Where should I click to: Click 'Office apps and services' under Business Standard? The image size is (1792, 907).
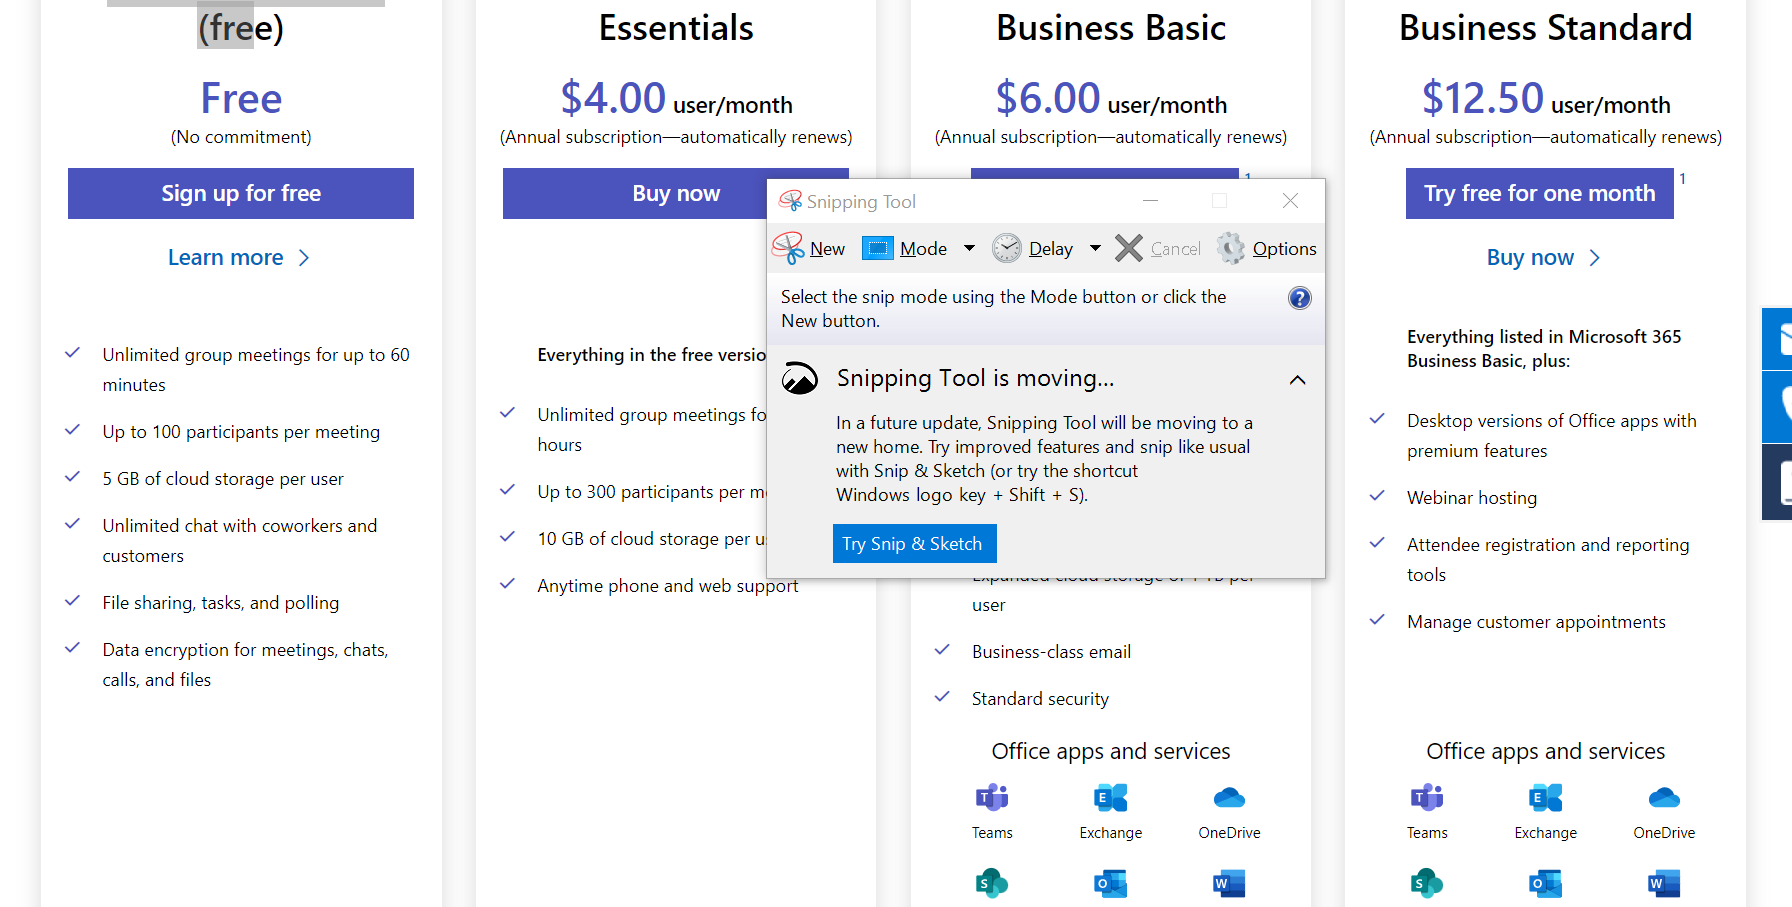pyautogui.click(x=1546, y=751)
